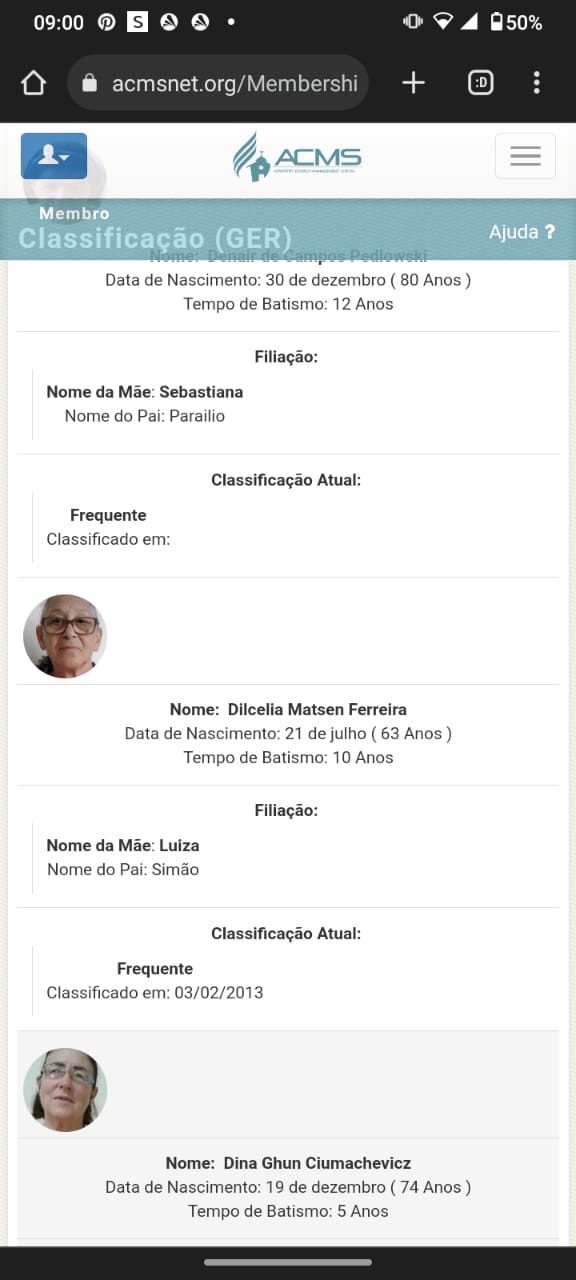Open the browser three-dot menu

(537, 83)
